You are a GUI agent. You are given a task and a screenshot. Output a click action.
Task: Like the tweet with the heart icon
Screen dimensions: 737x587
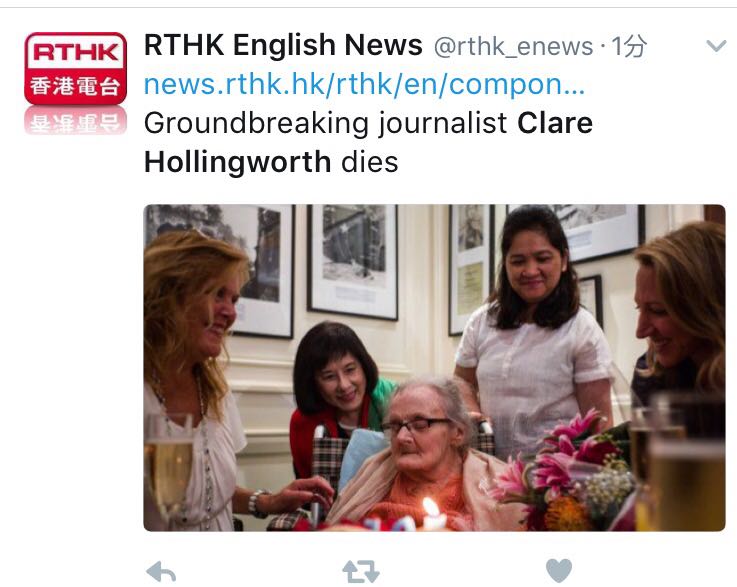(x=559, y=571)
